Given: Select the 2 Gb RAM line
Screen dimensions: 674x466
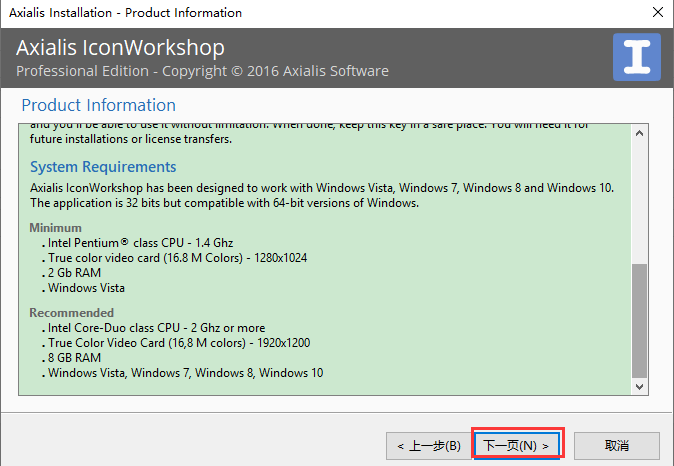Looking at the screenshot, I should pos(71,273).
